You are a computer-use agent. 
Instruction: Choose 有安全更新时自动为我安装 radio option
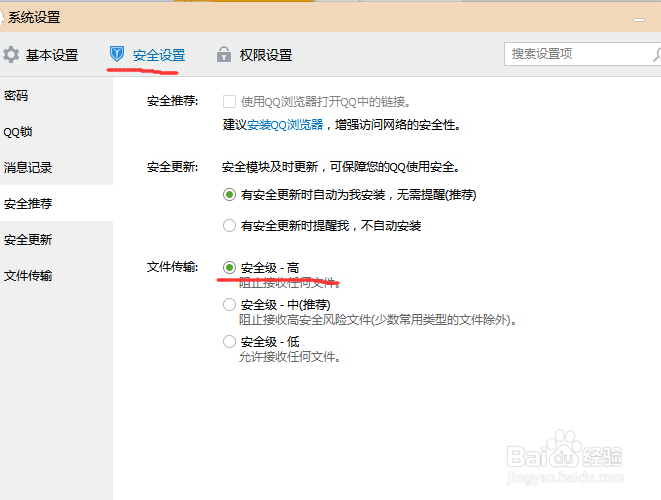tap(229, 195)
